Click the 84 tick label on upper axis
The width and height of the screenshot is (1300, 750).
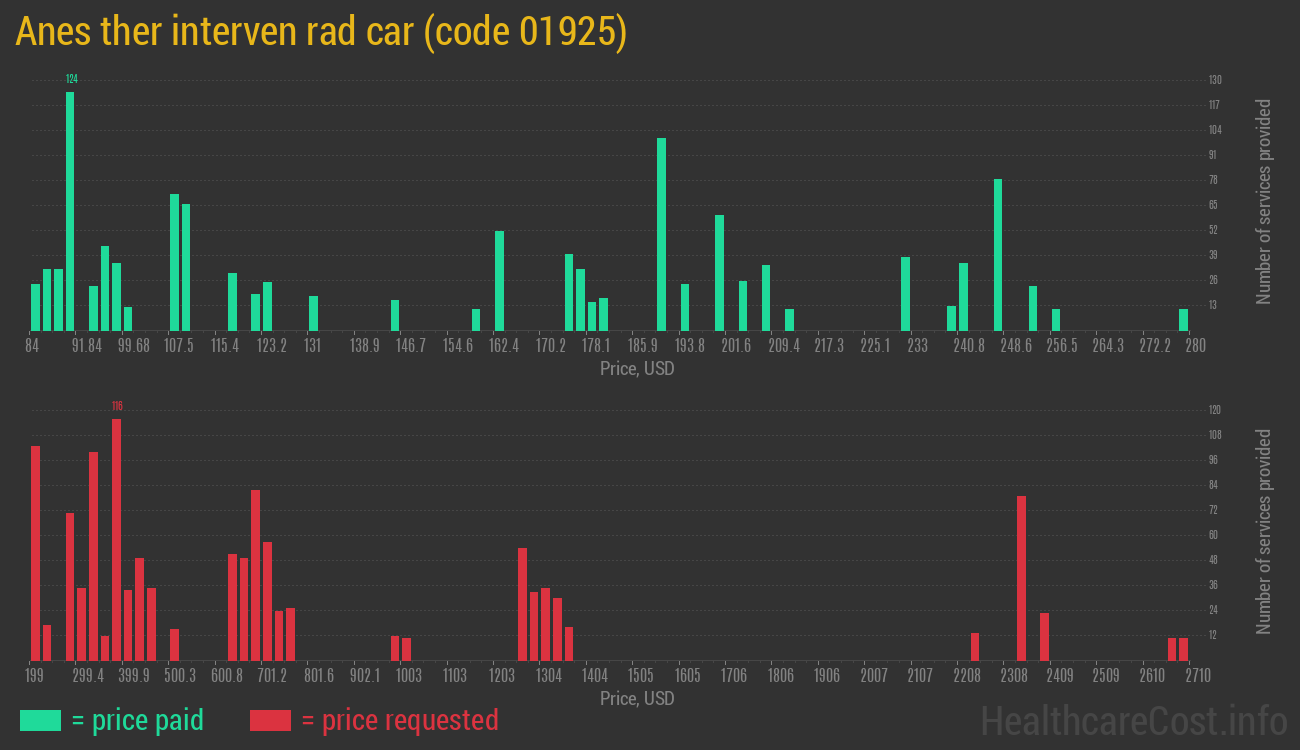(x=32, y=346)
